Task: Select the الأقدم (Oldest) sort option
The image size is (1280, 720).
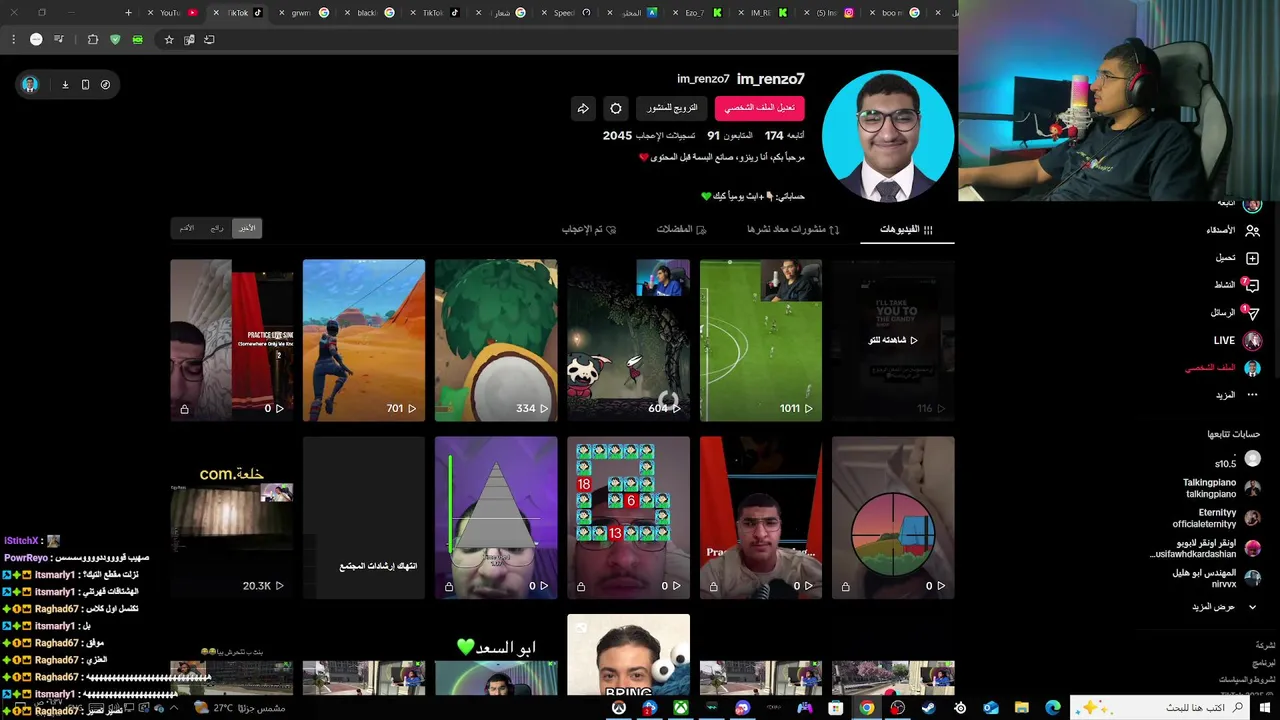Action: [187, 228]
